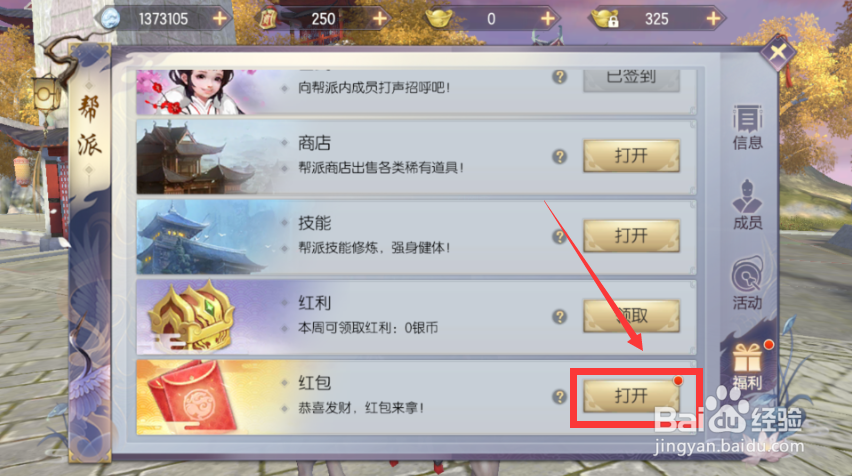Image resolution: width=852 pixels, height=476 pixels.
Task: Click the help icon for 红利
Action: coord(560,316)
